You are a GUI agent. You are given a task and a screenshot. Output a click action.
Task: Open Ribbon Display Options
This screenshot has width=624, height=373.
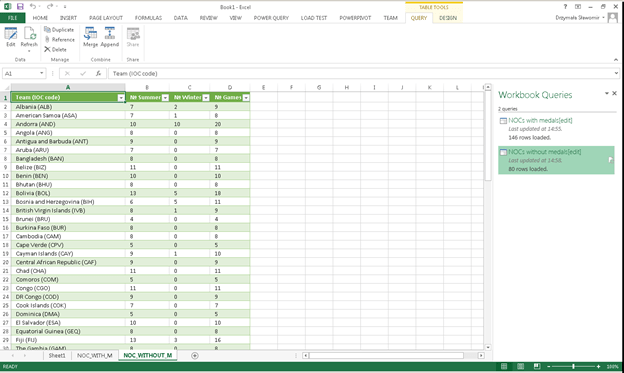[578, 6]
